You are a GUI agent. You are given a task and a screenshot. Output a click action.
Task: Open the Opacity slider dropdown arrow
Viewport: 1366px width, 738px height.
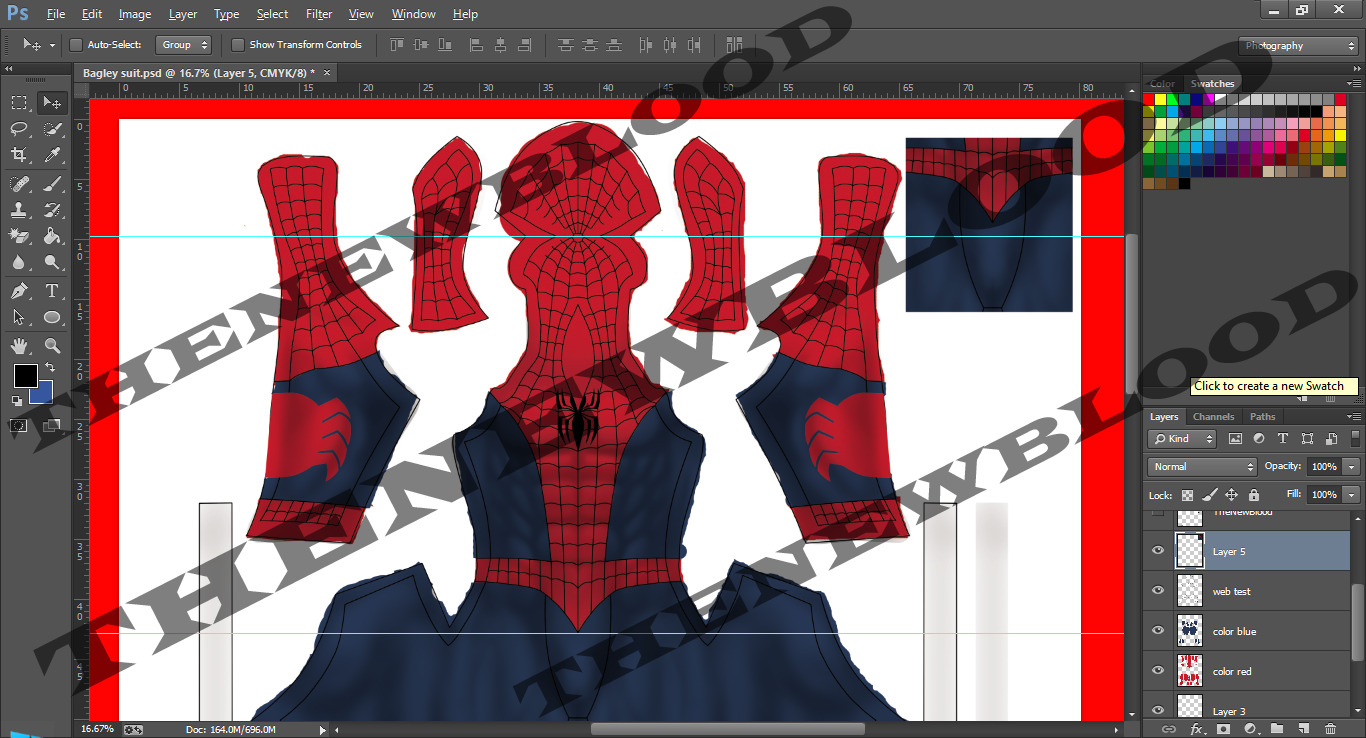[1352, 467]
